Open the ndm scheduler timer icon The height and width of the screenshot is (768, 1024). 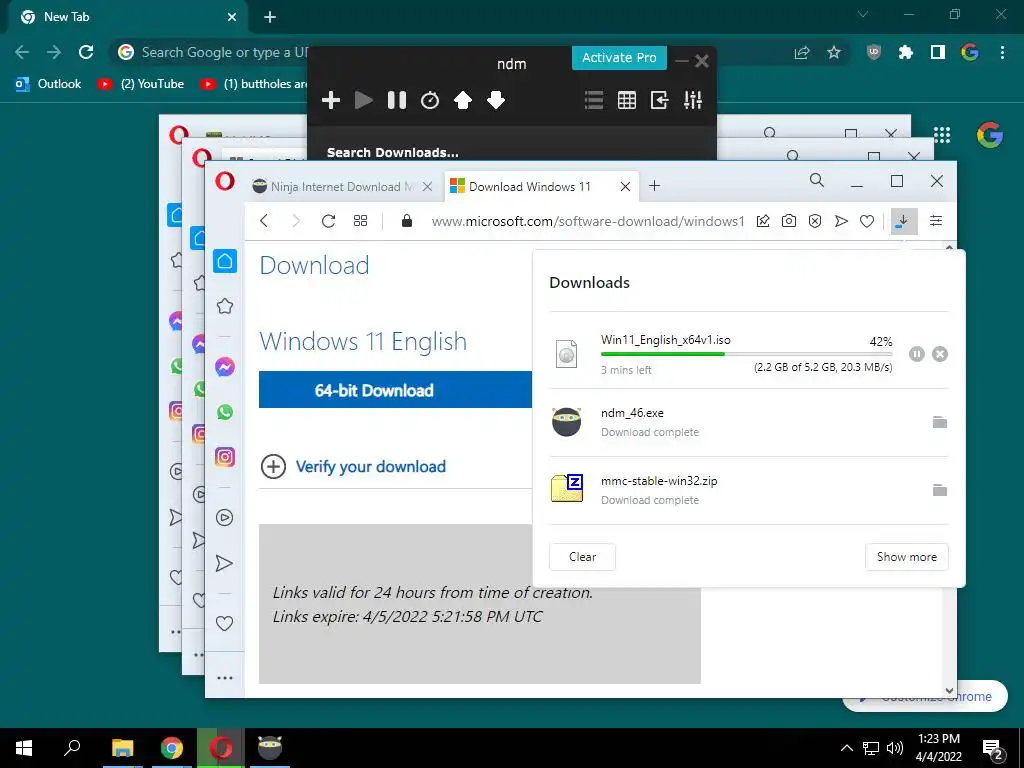tap(430, 100)
